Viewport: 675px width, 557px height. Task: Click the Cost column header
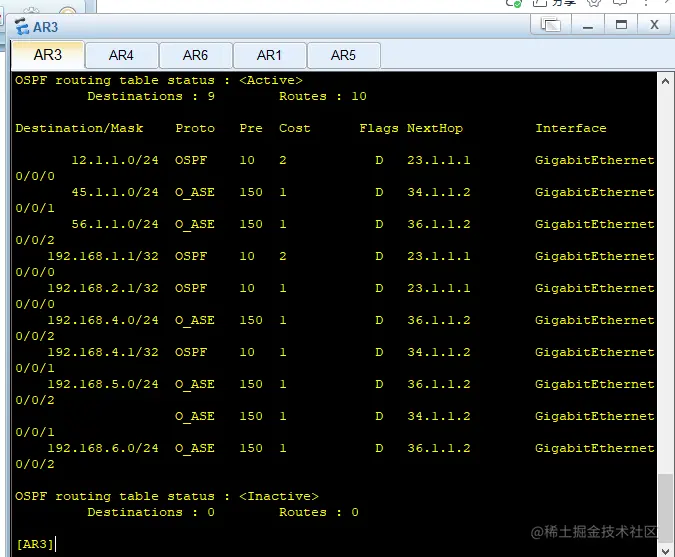(x=294, y=128)
